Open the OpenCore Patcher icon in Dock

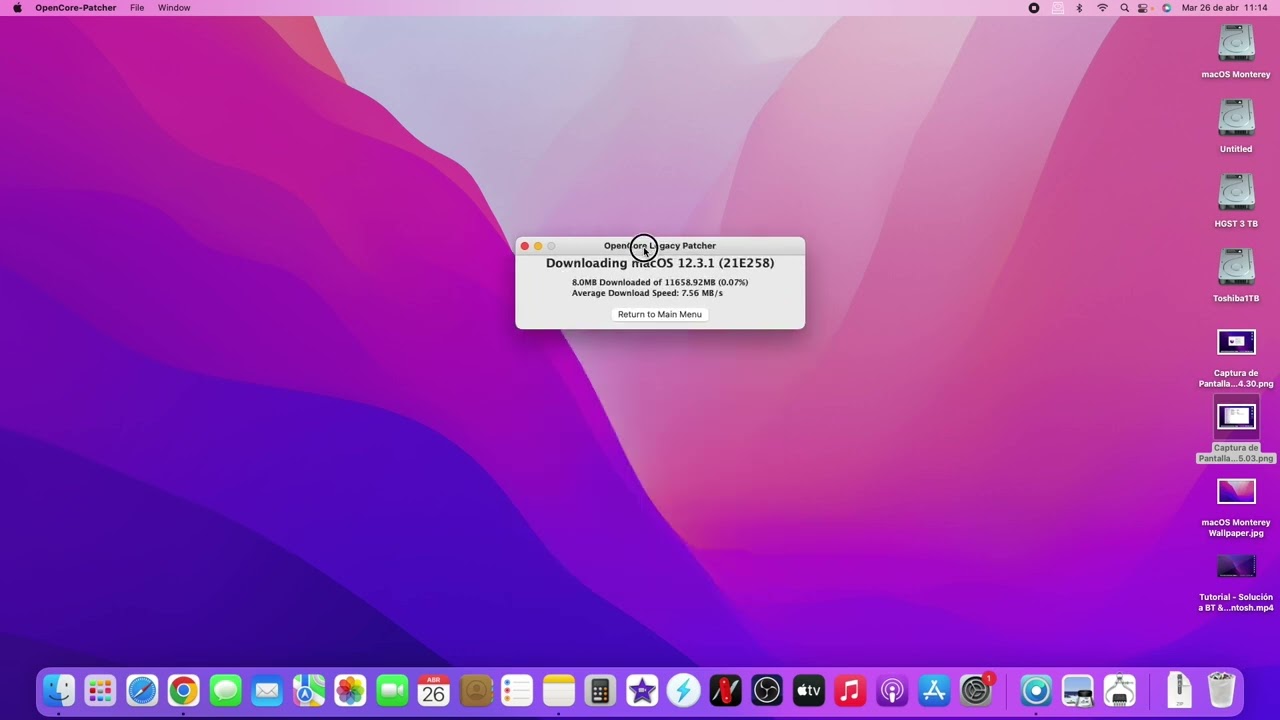[x=1036, y=690]
